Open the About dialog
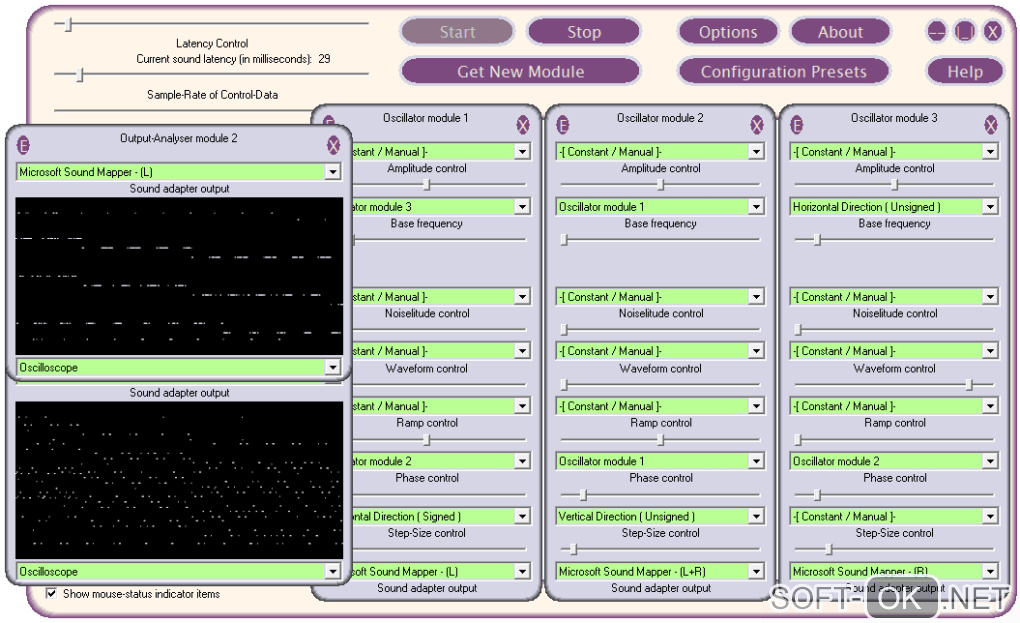1020x623 pixels. 840,32
